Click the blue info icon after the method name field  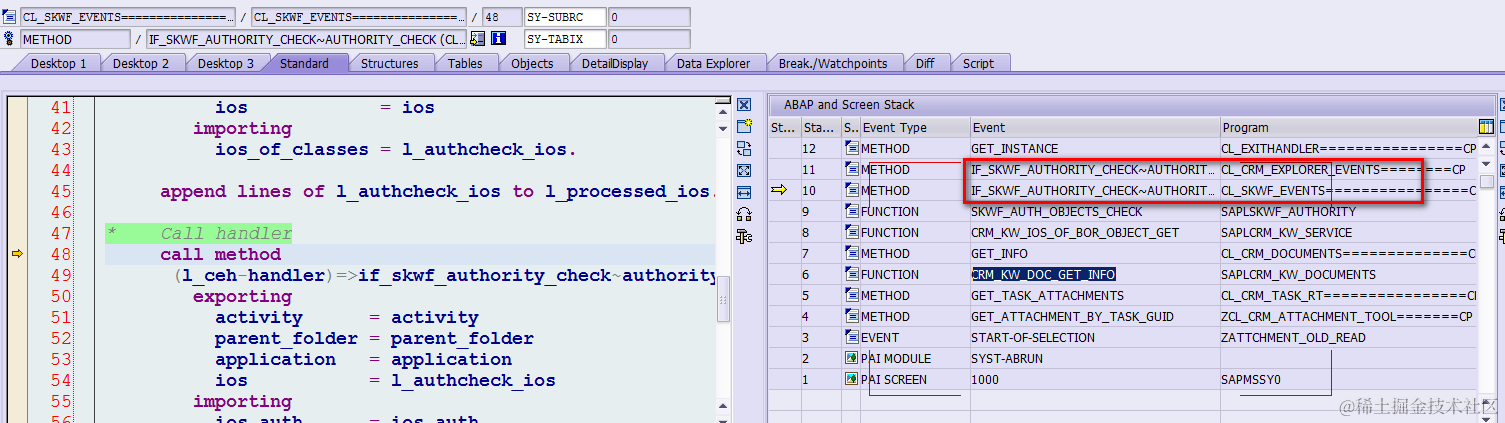click(x=498, y=39)
